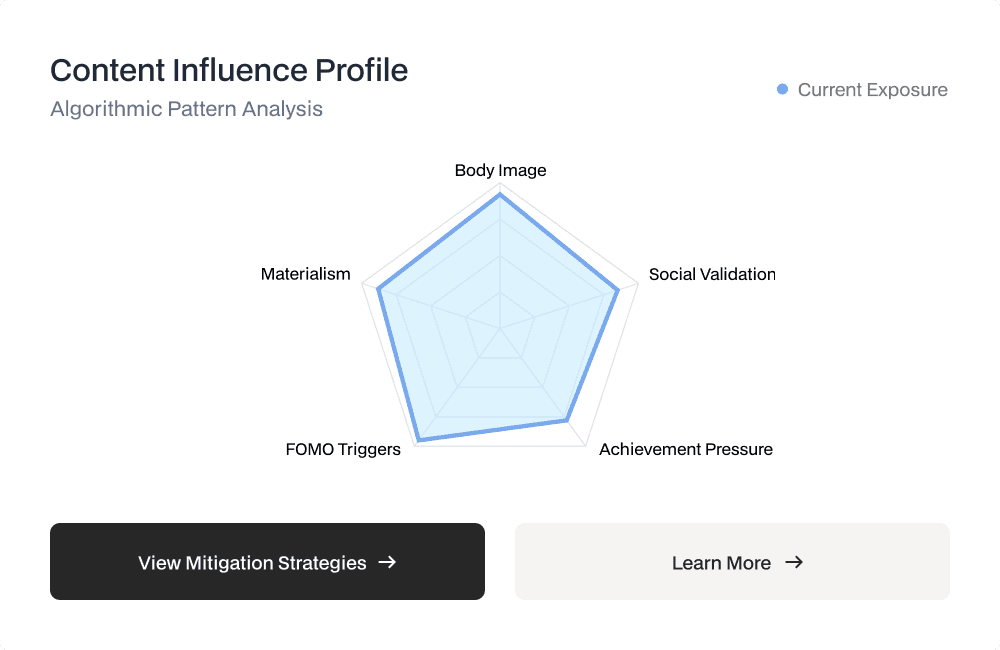Select the Social Validation axis label

pos(712,274)
